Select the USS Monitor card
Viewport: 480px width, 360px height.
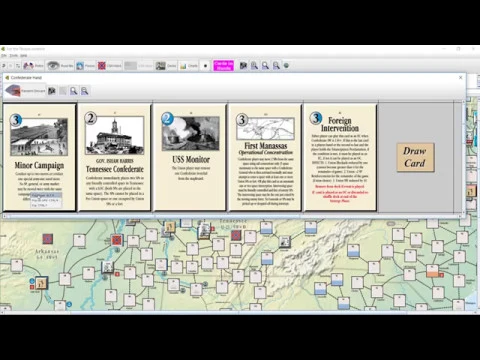click(x=190, y=157)
